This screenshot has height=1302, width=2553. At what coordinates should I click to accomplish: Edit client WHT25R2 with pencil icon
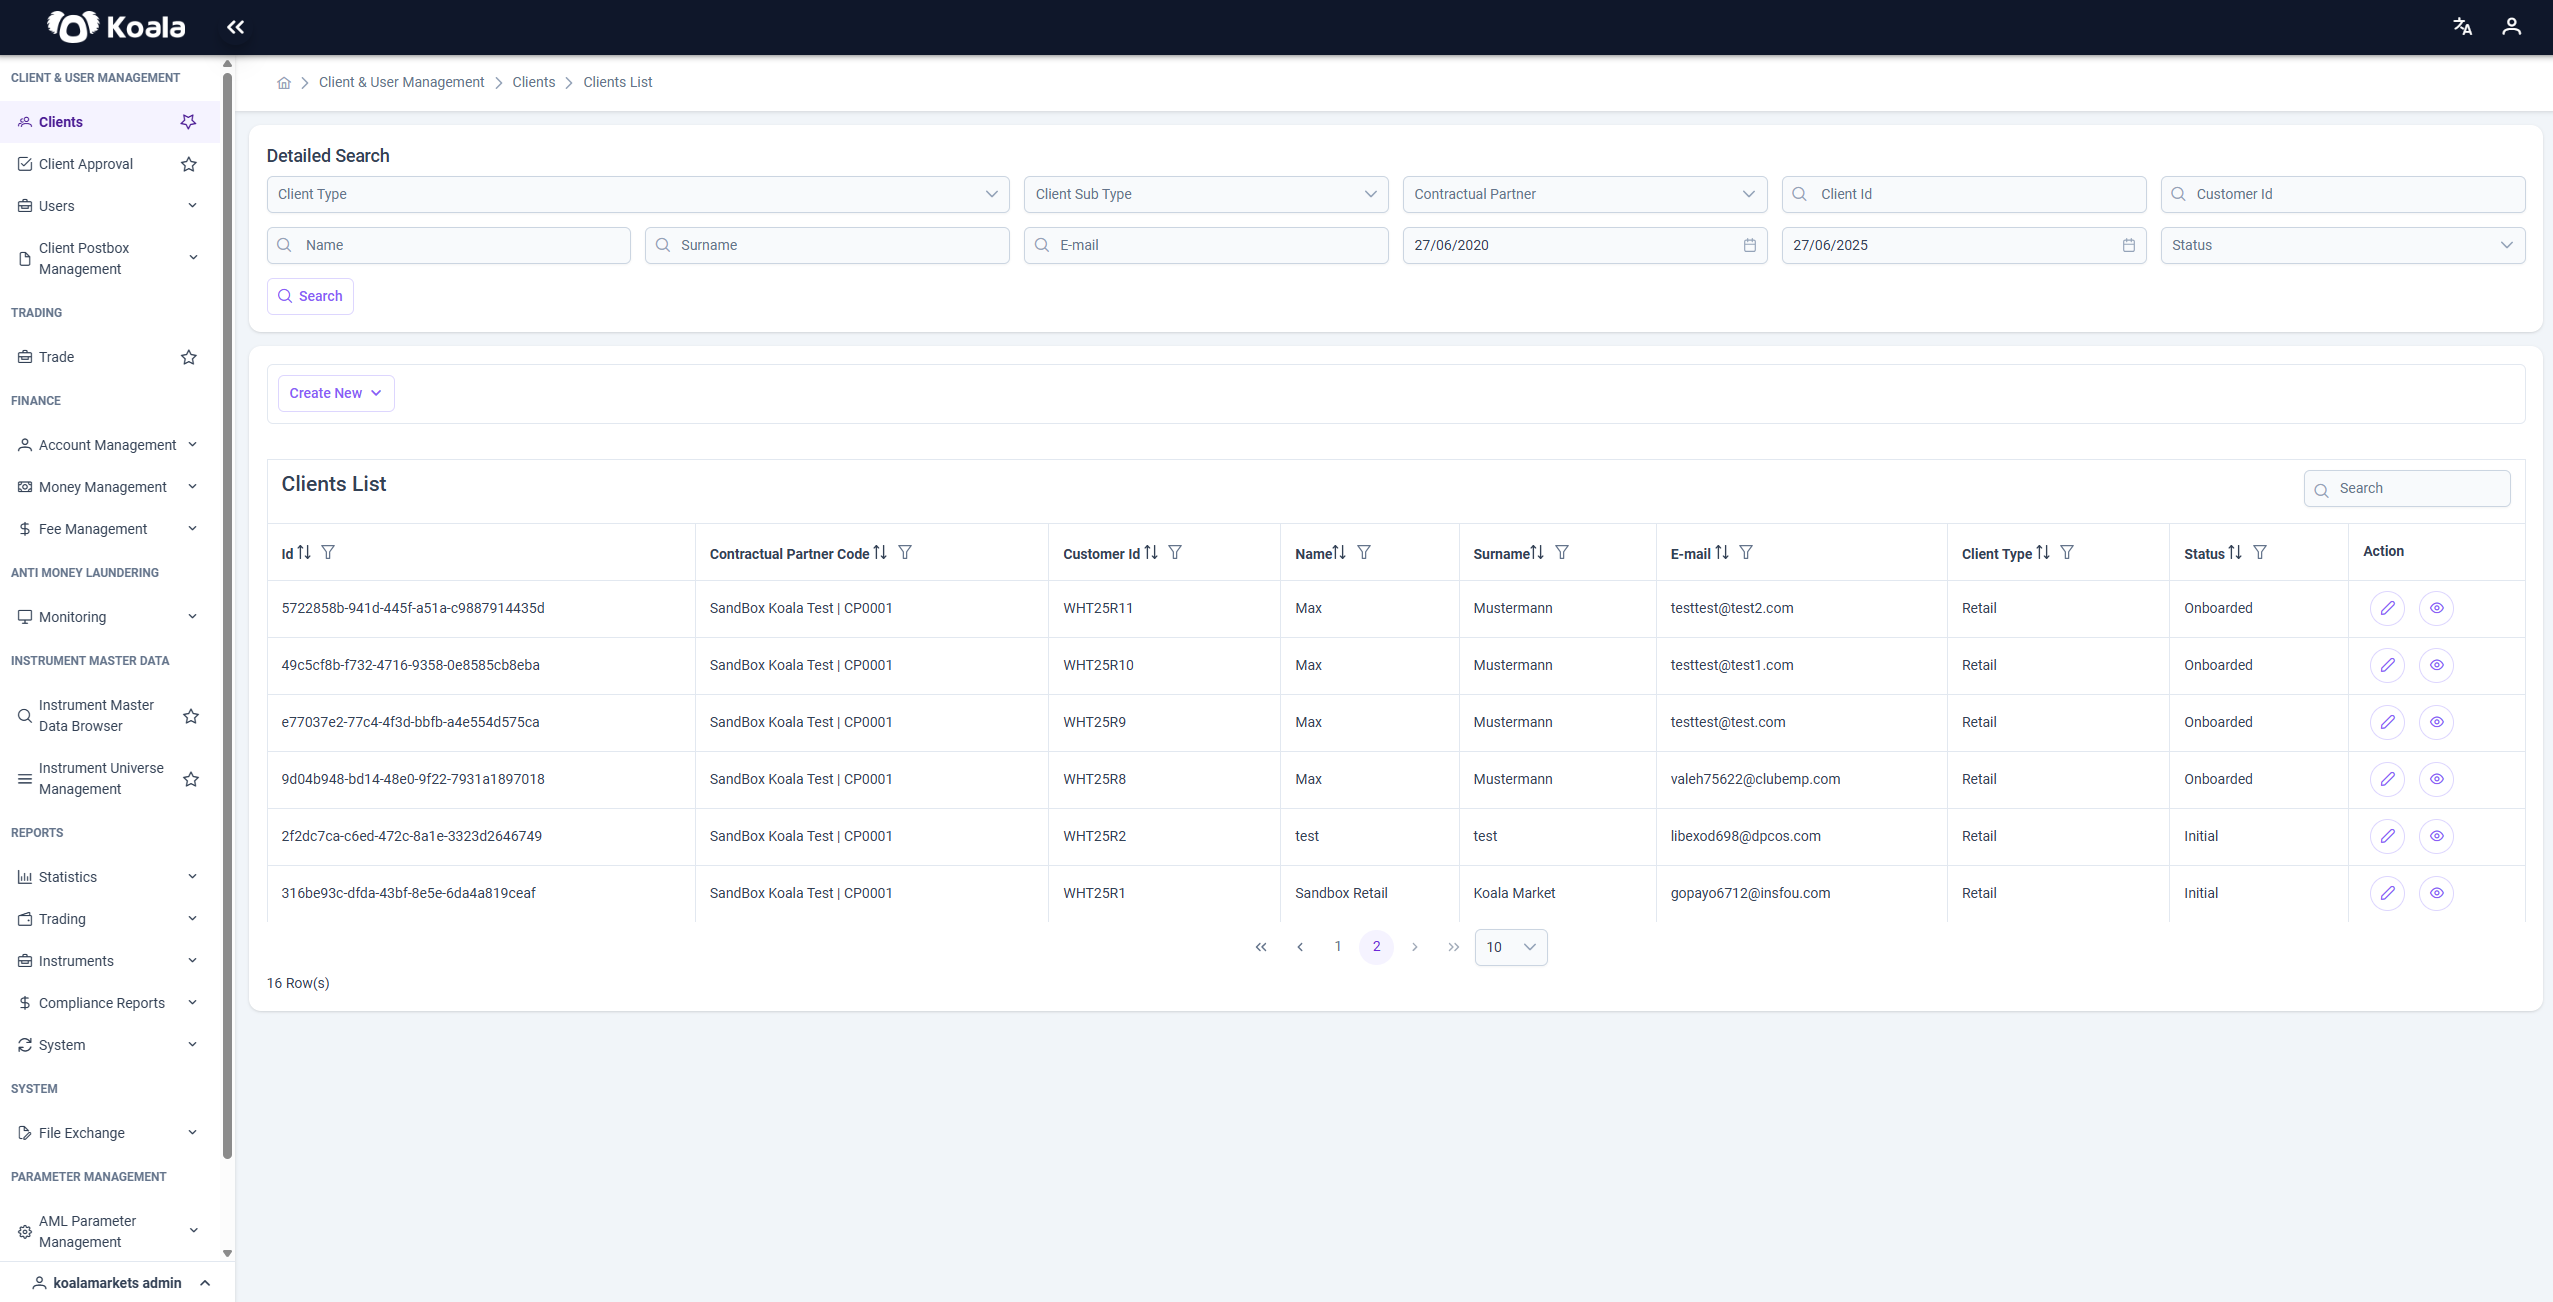(2387, 836)
